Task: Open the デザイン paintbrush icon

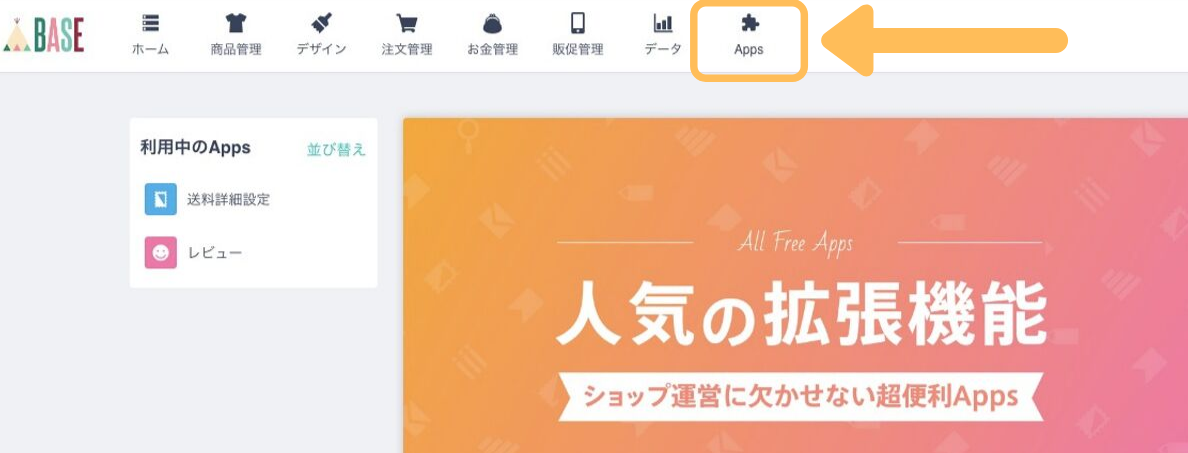Action: pyautogui.click(x=321, y=23)
